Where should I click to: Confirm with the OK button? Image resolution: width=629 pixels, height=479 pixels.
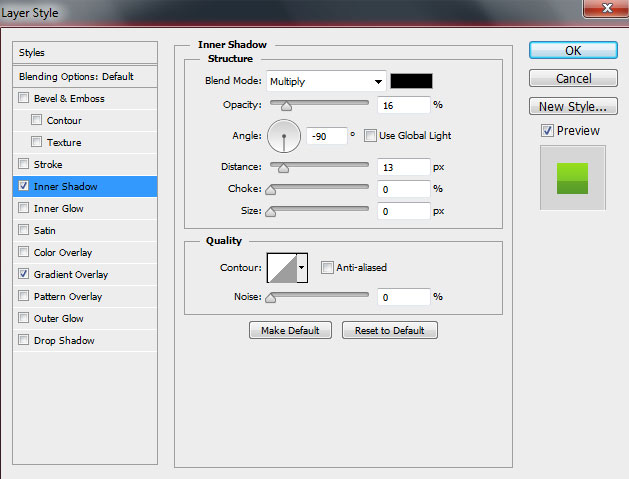(x=573, y=51)
